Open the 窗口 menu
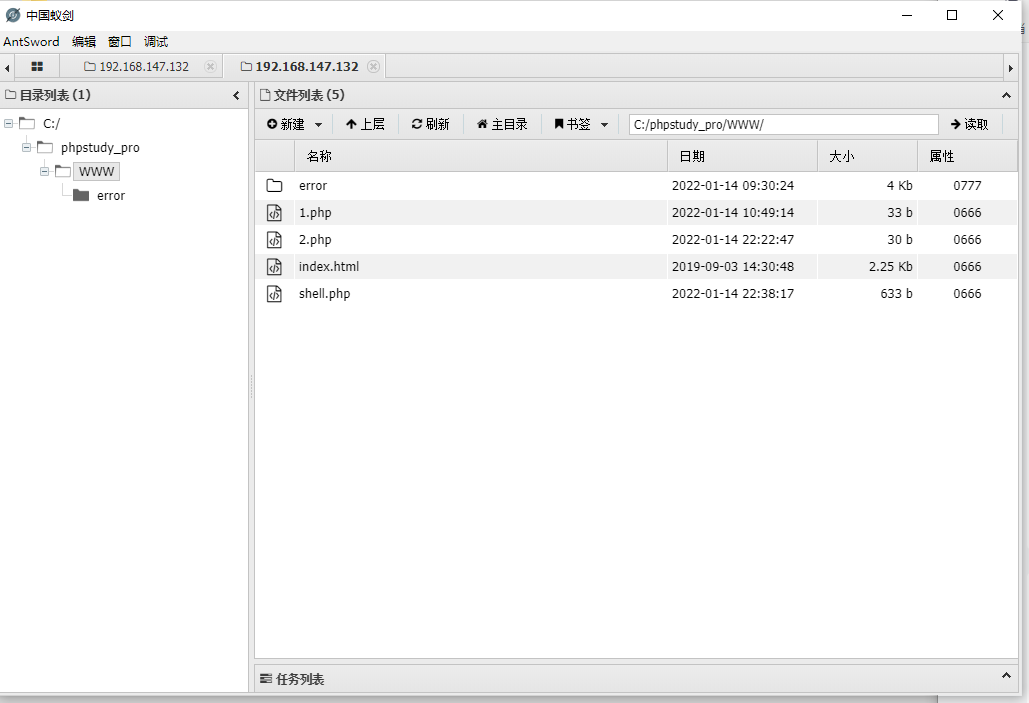1029x703 pixels. pos(119,41)
